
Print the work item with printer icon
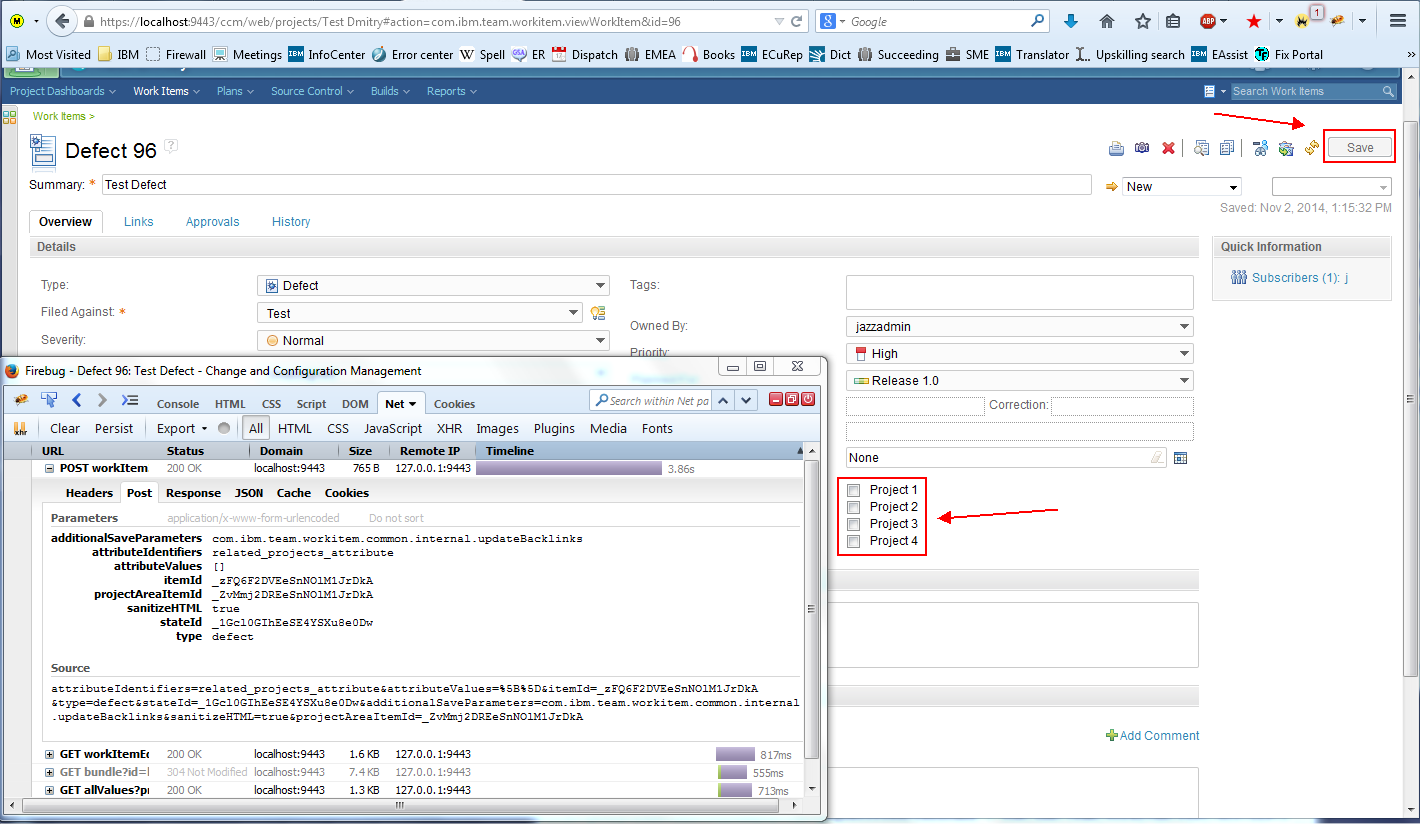[x=1116, y=148]
